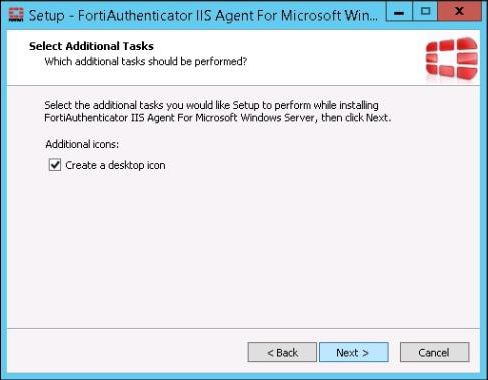Click the 'Select Additional Tasks' heading
This screenshot has height=380, width=488.
91,46
